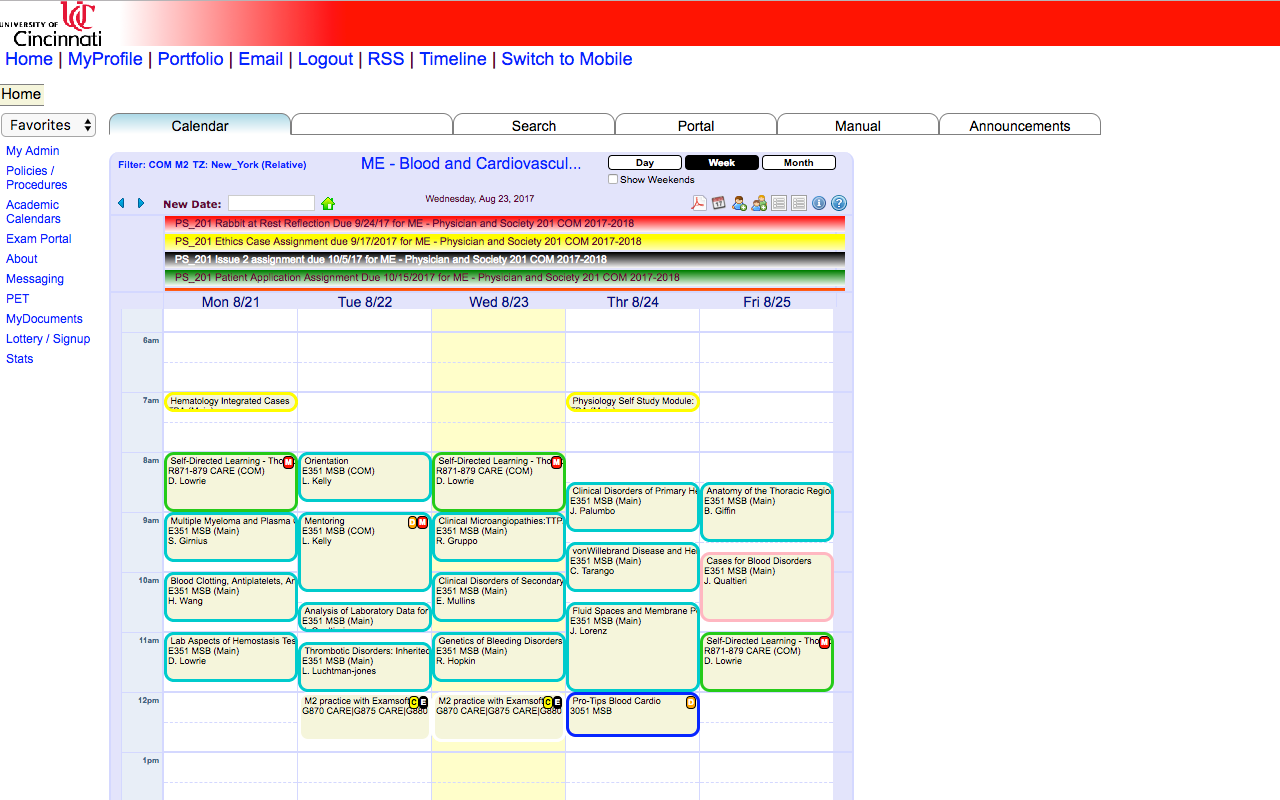
Task: Open the RSS link
Action: click(386, 59)
